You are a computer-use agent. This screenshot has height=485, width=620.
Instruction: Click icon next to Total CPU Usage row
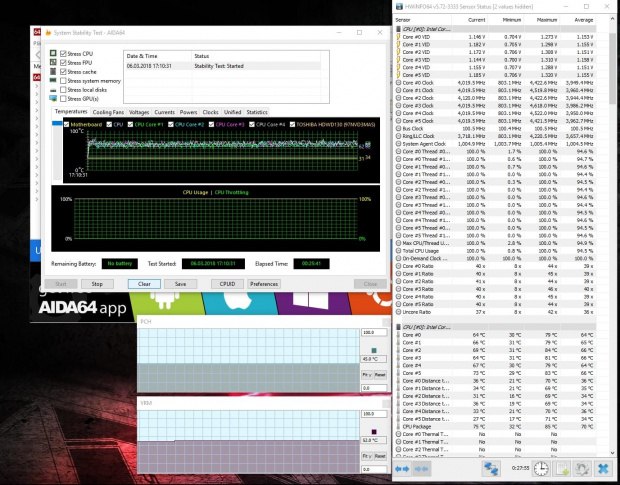399,251
